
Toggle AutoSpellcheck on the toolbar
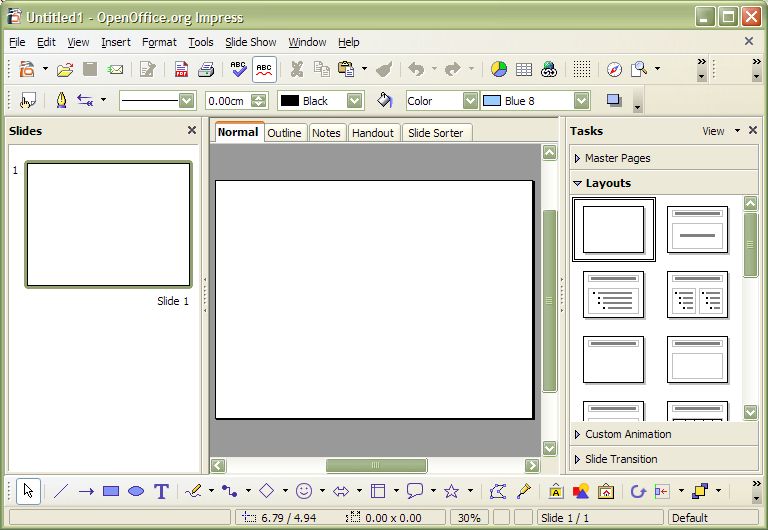click(x=264, y=69)
